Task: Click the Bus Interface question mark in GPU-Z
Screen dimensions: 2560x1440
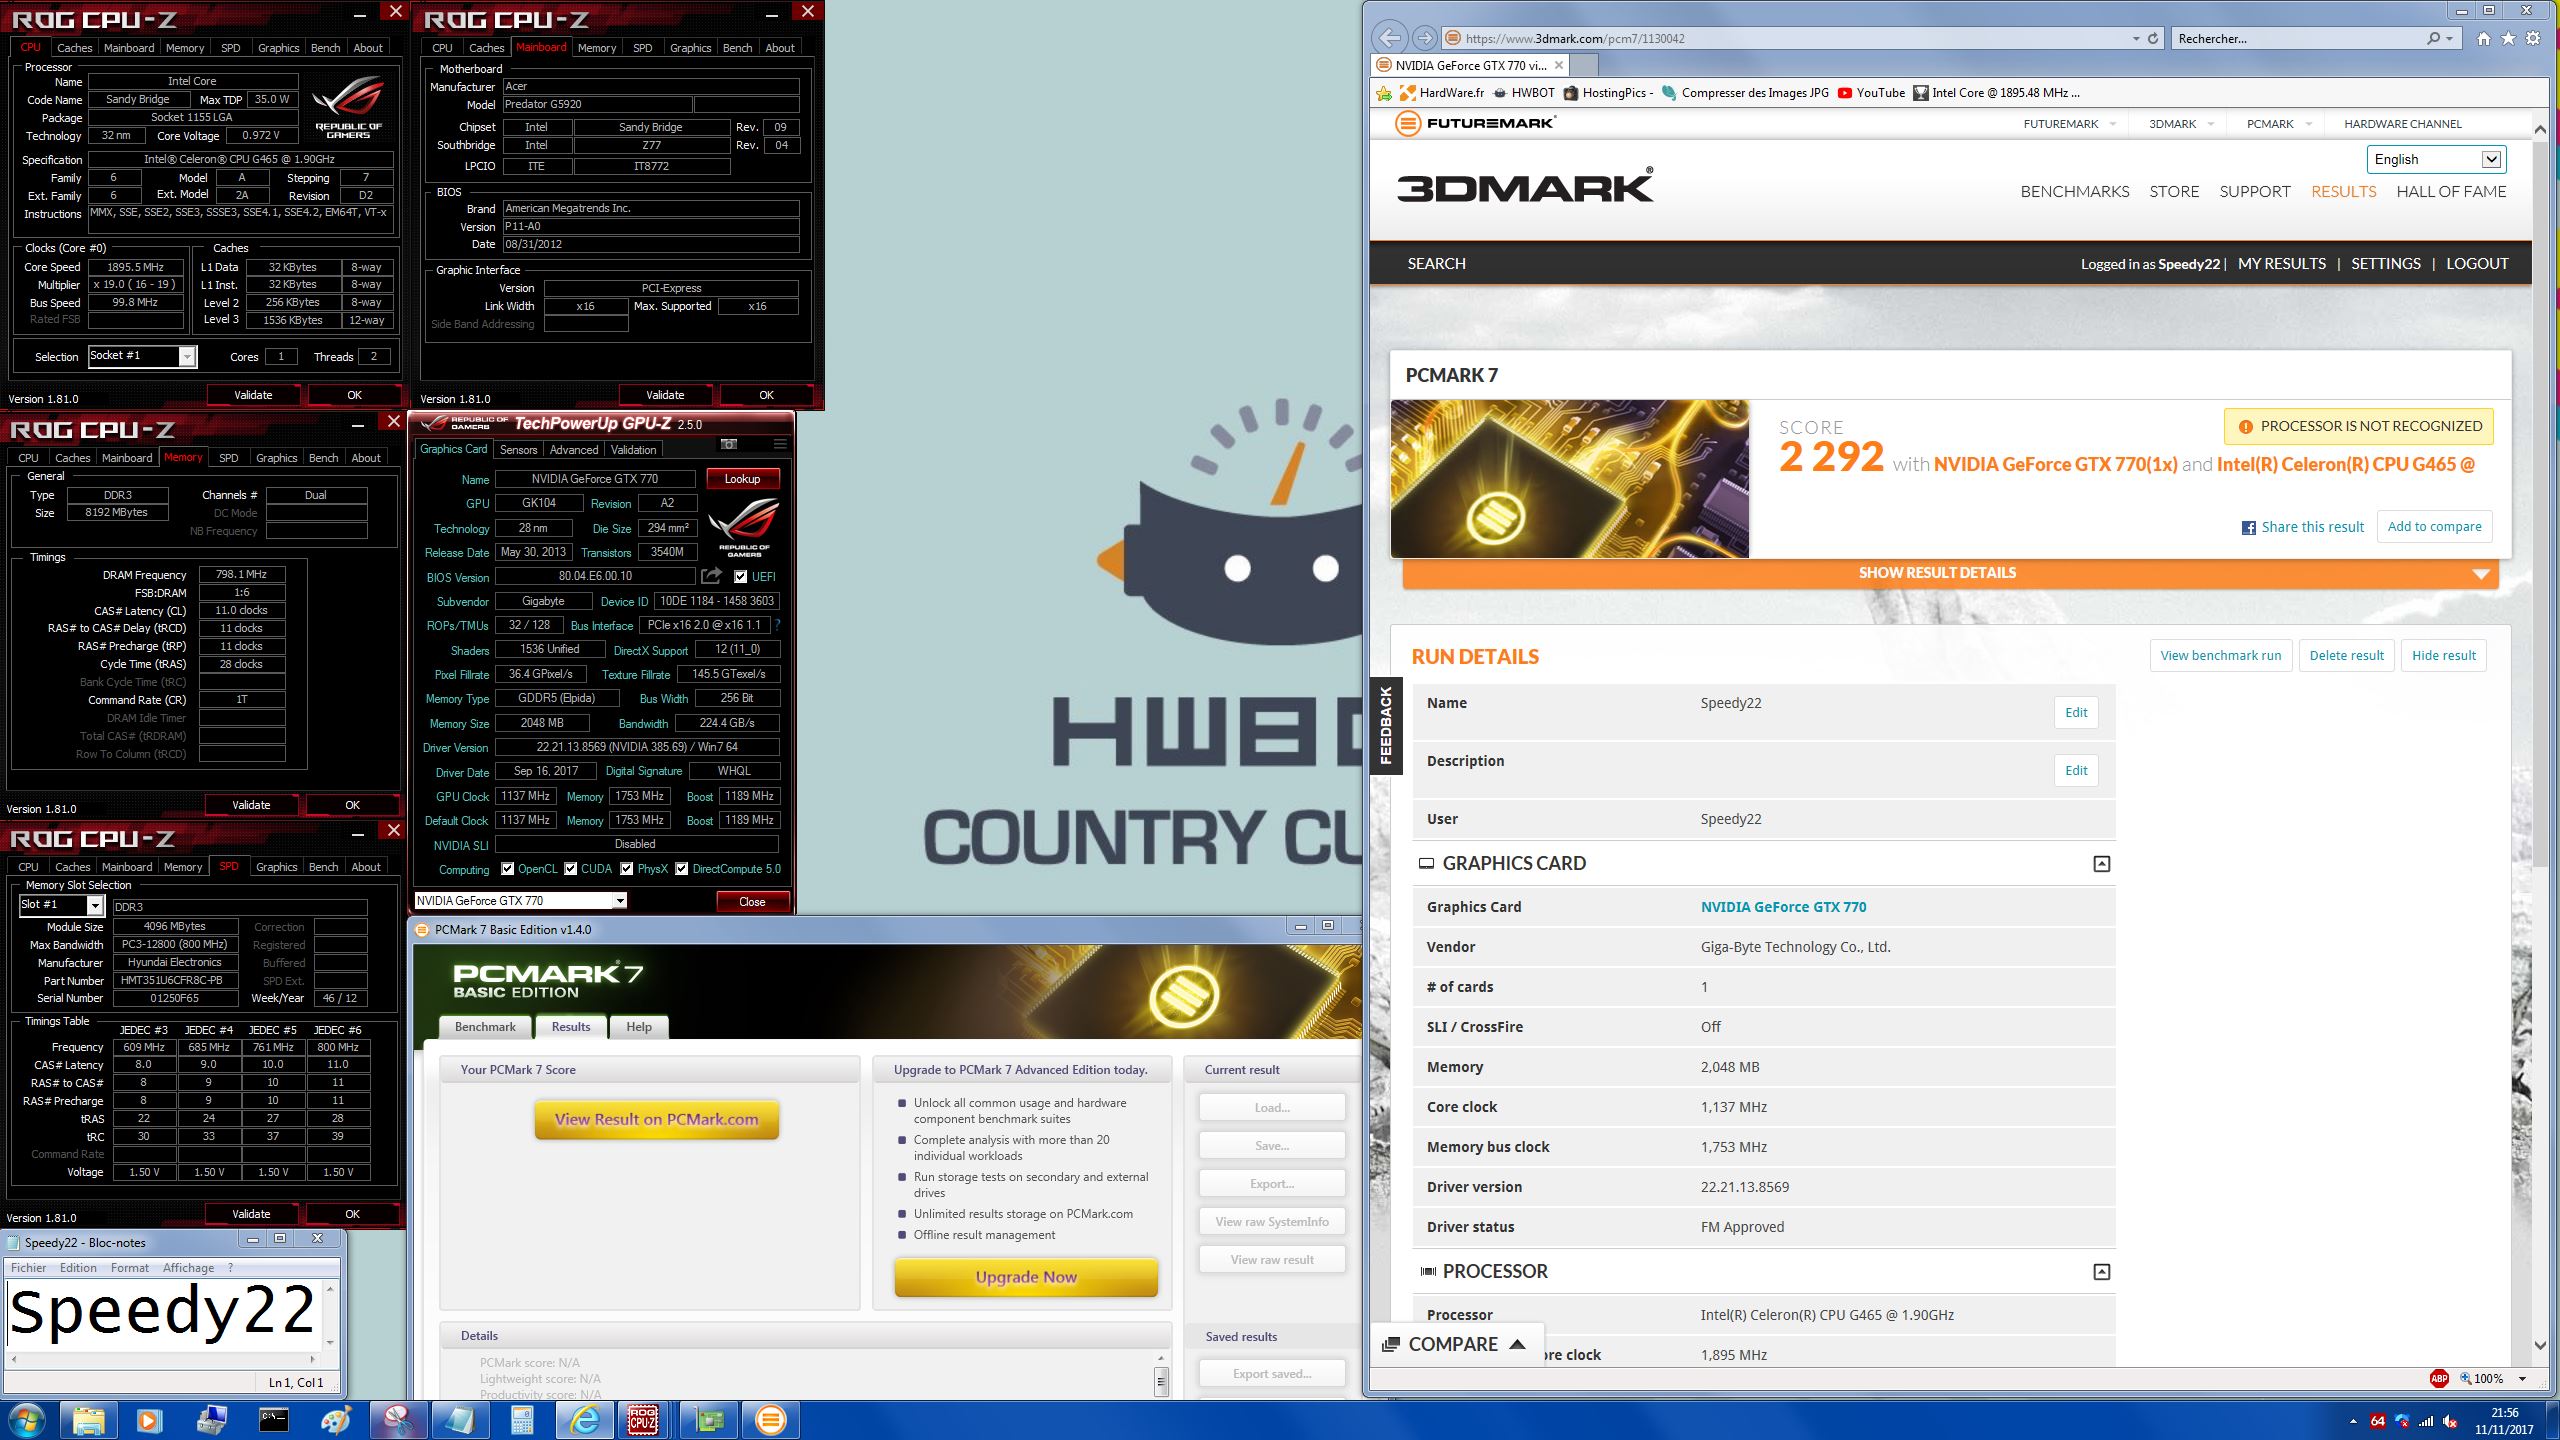Action: click(777, 625)
